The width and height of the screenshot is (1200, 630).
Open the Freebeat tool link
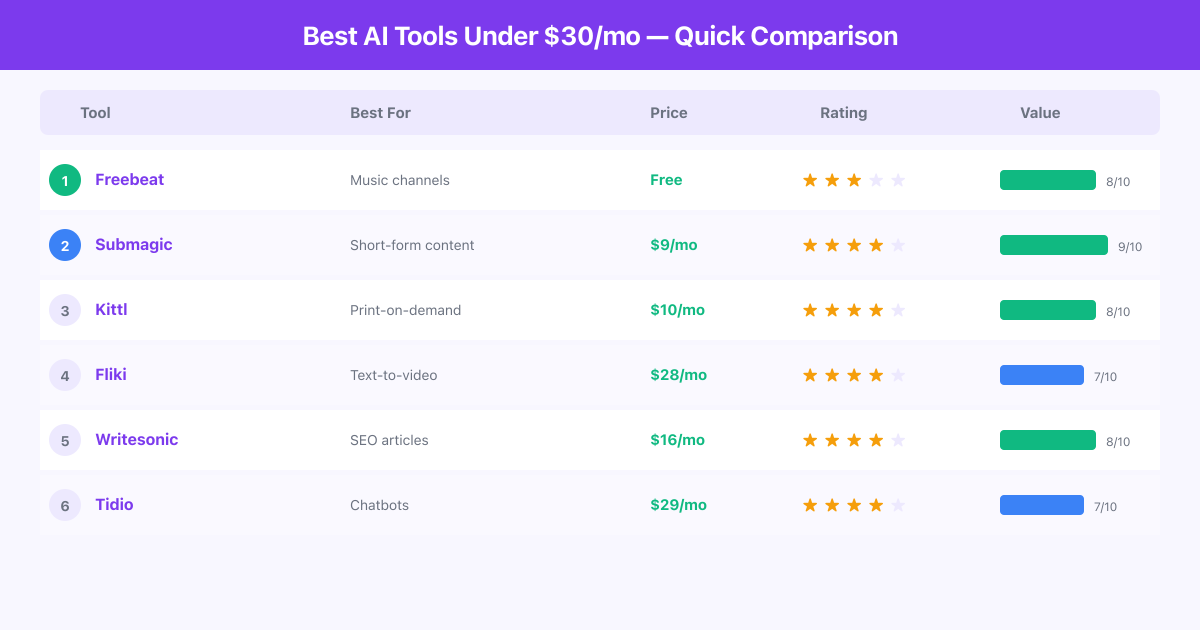click(129, 180)
